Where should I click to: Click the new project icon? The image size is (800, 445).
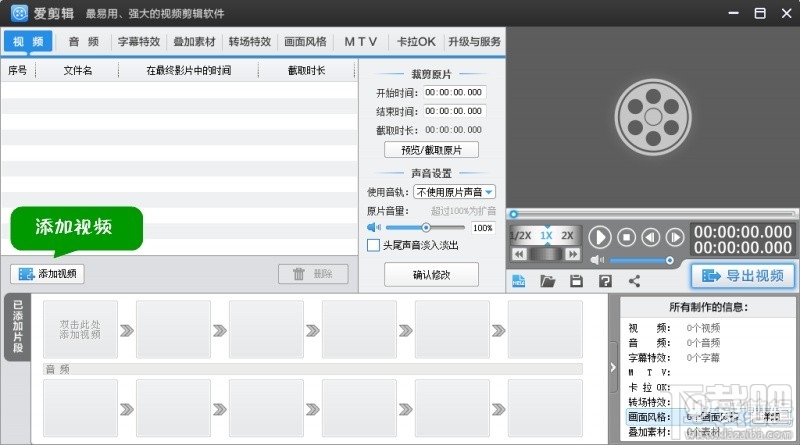519,281
